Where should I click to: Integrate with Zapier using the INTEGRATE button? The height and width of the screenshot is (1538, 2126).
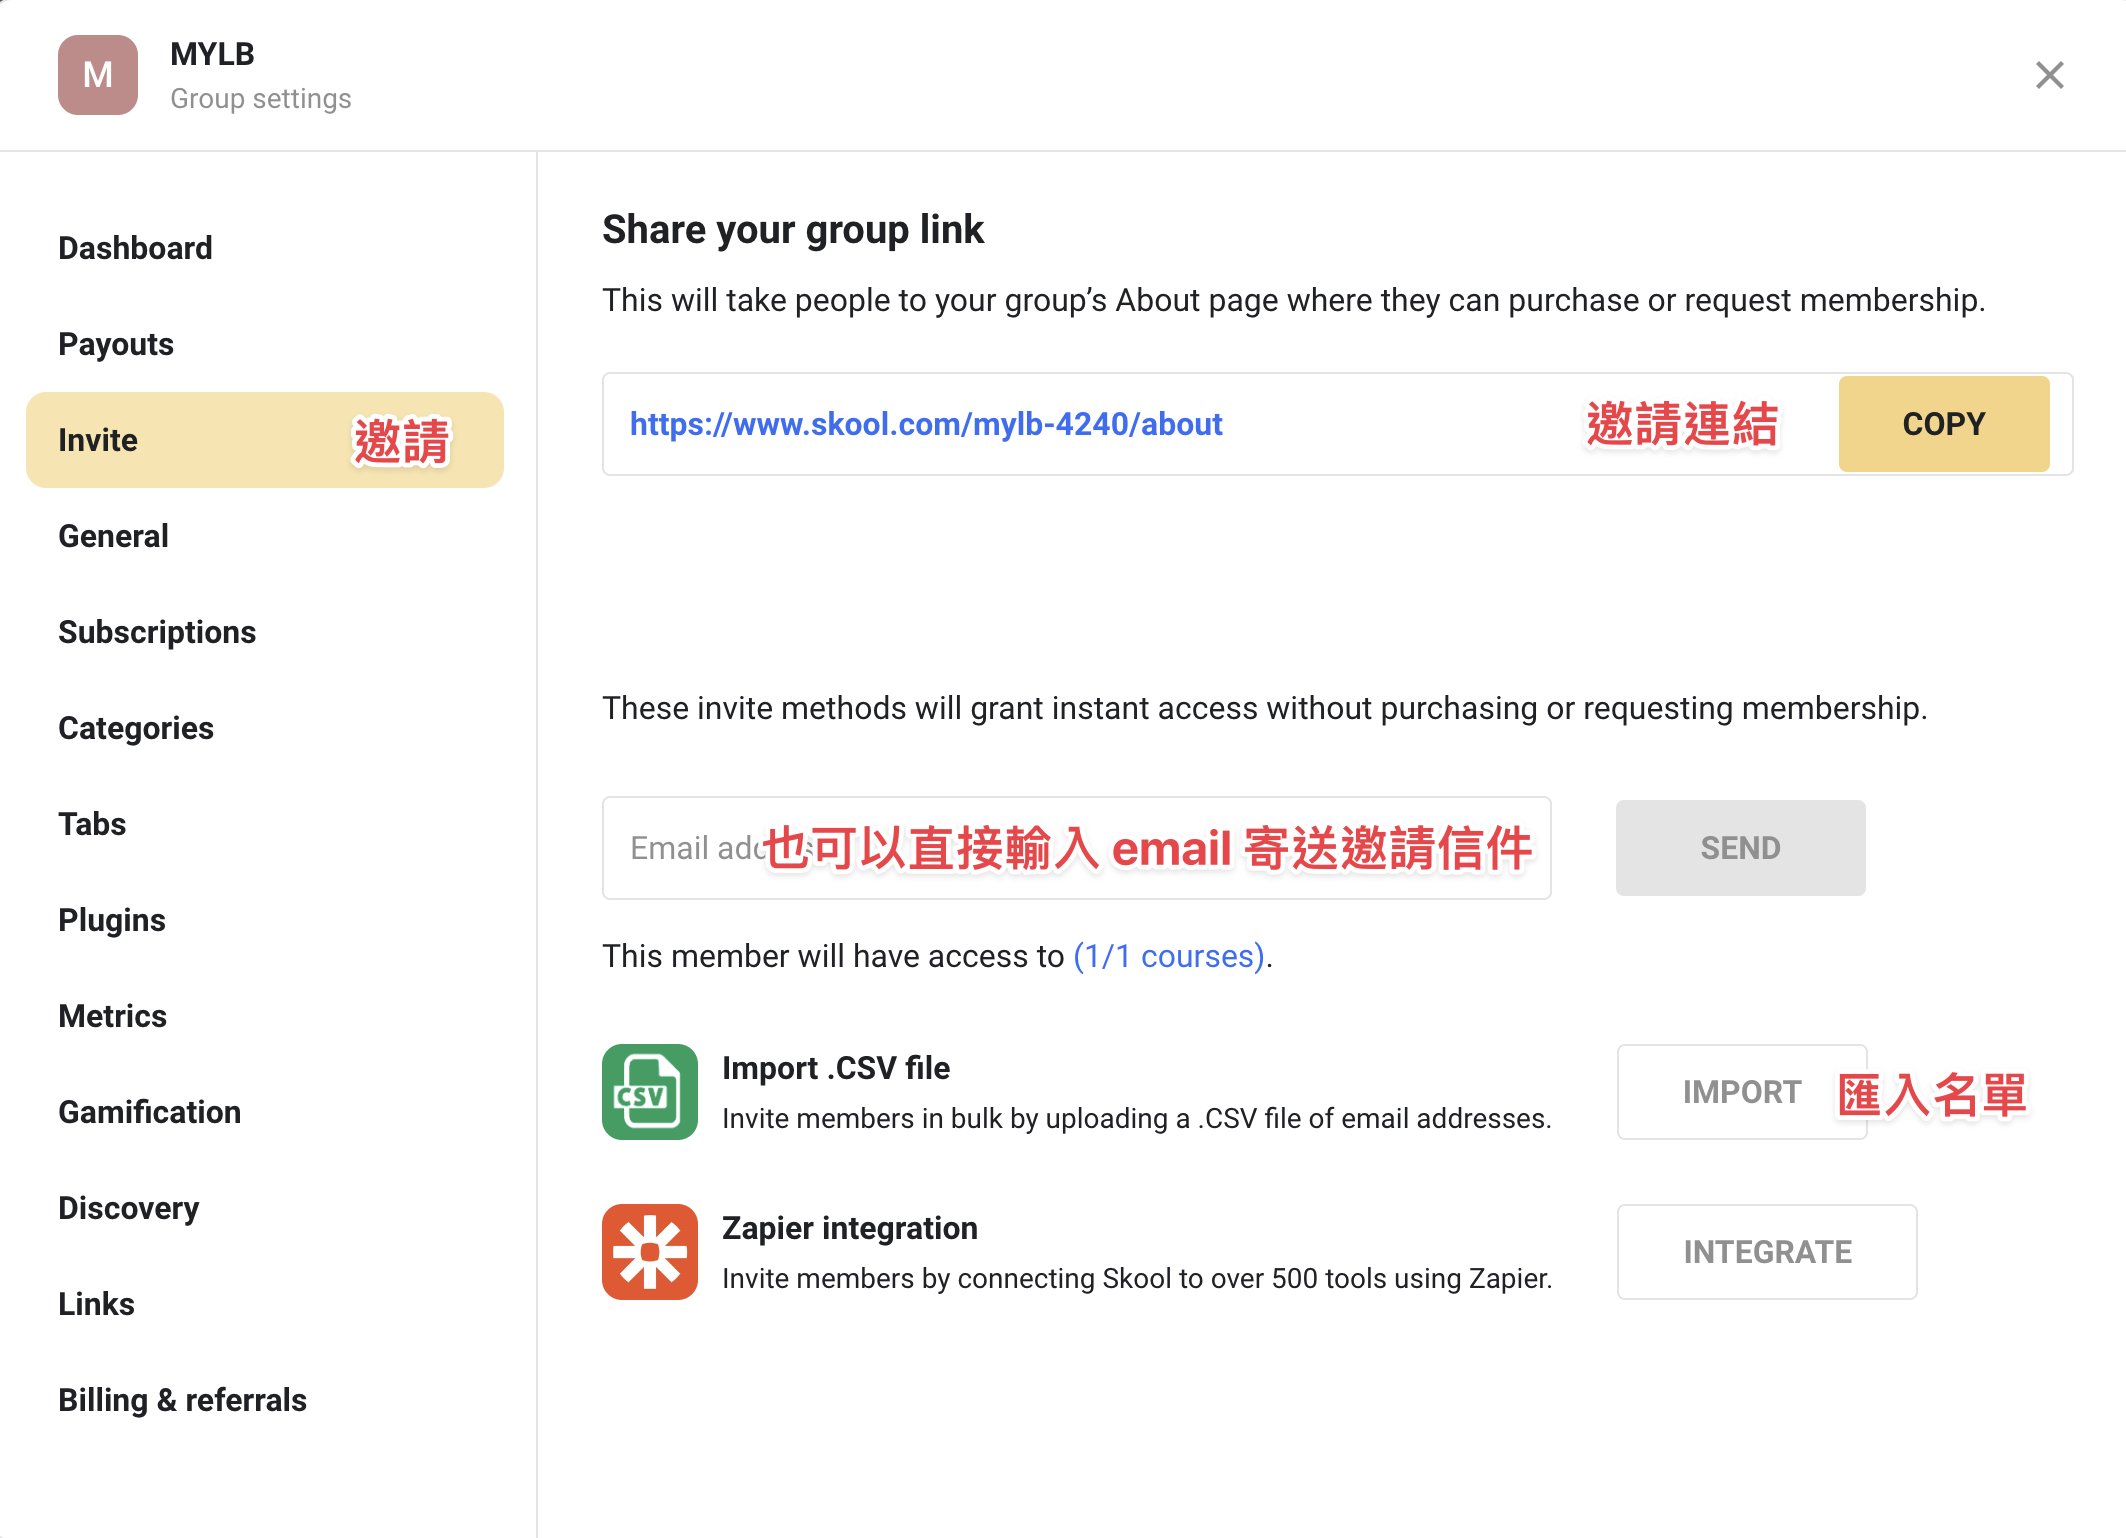(1767, 1252)
